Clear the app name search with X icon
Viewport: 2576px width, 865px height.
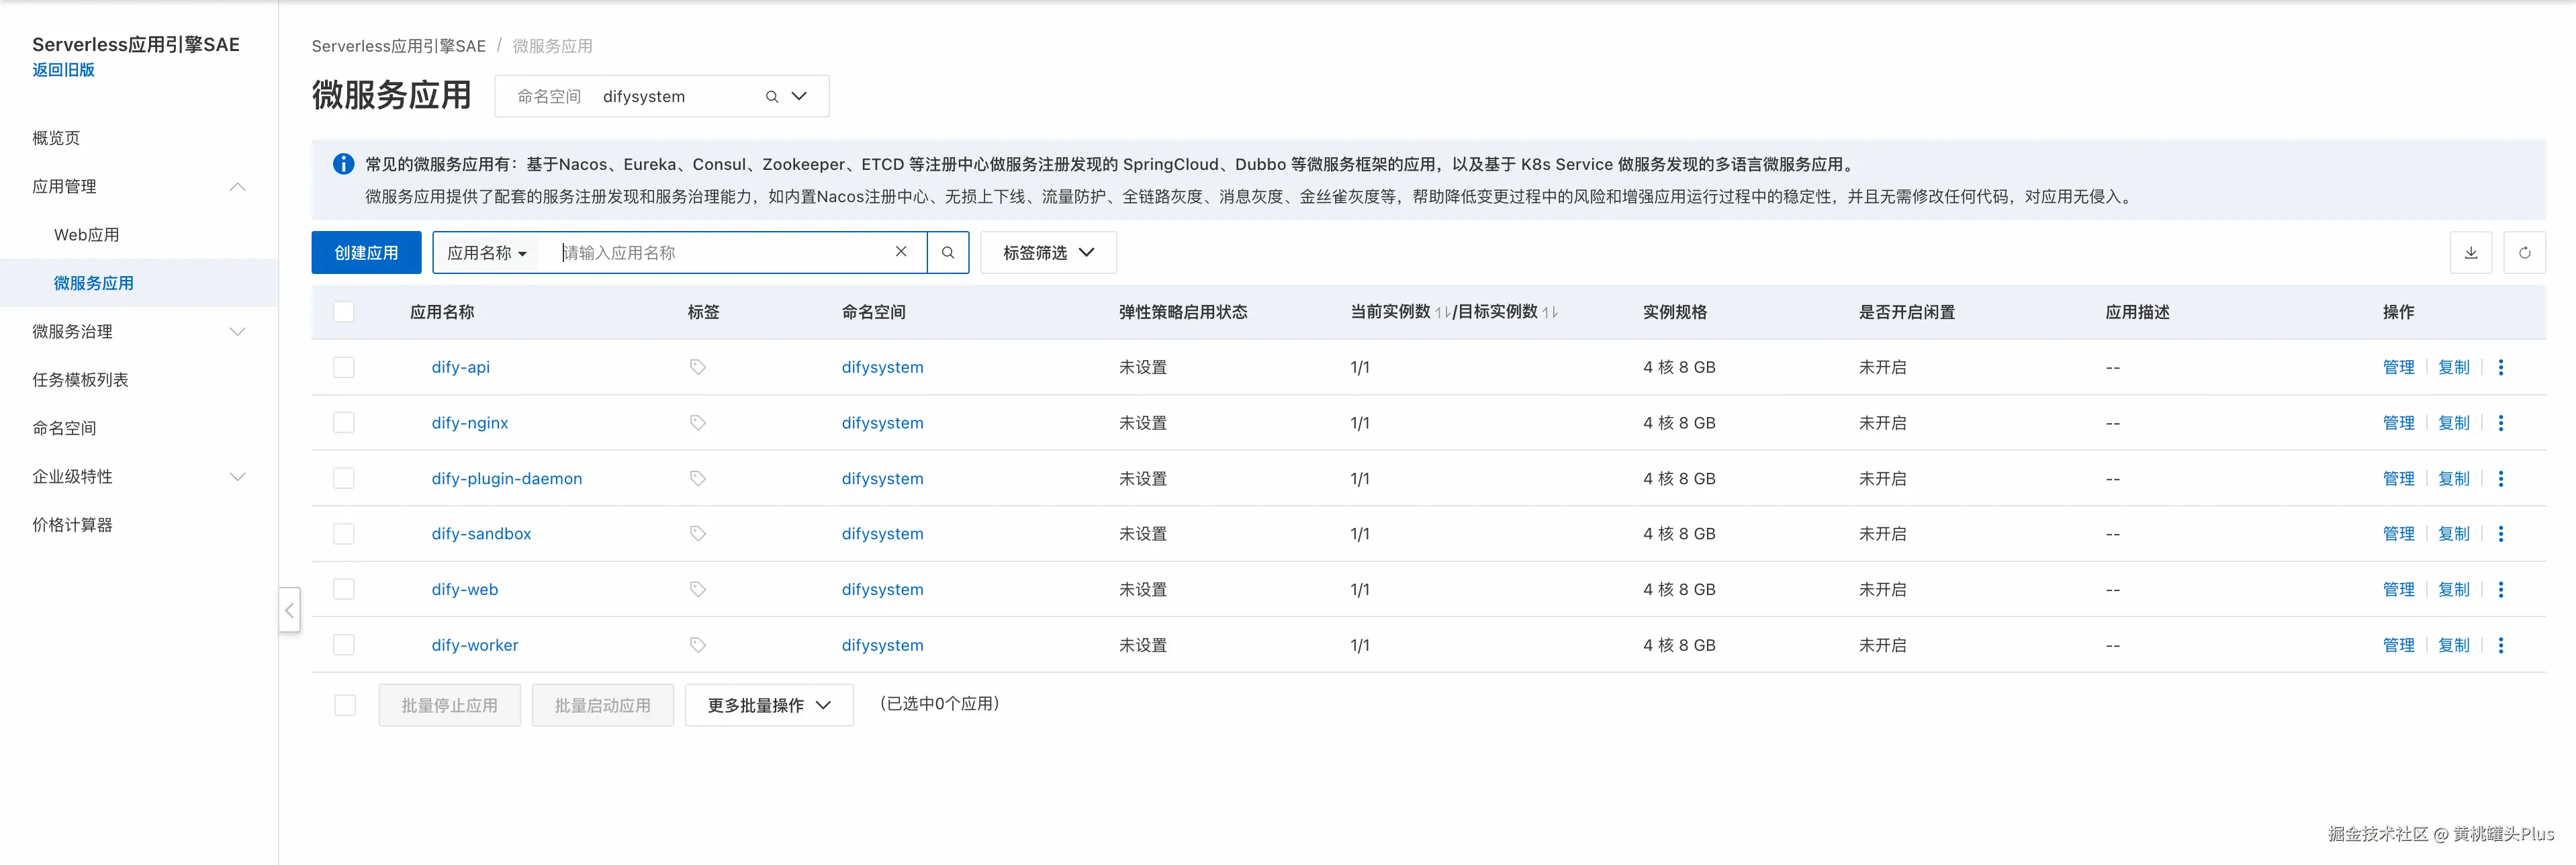coord(901,252)
